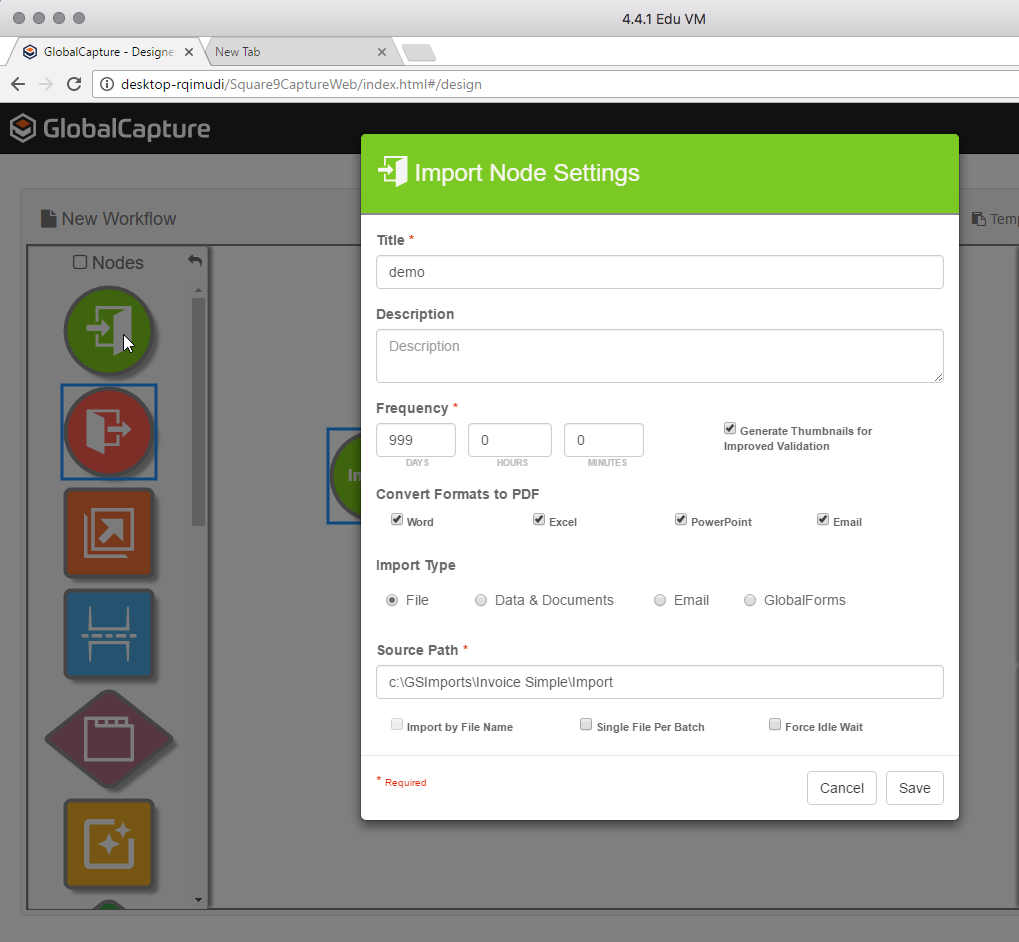Select the yellow sparkle node icon
Image resolution: width=1019 pixels, height=942 pixels.
(108, 843)
